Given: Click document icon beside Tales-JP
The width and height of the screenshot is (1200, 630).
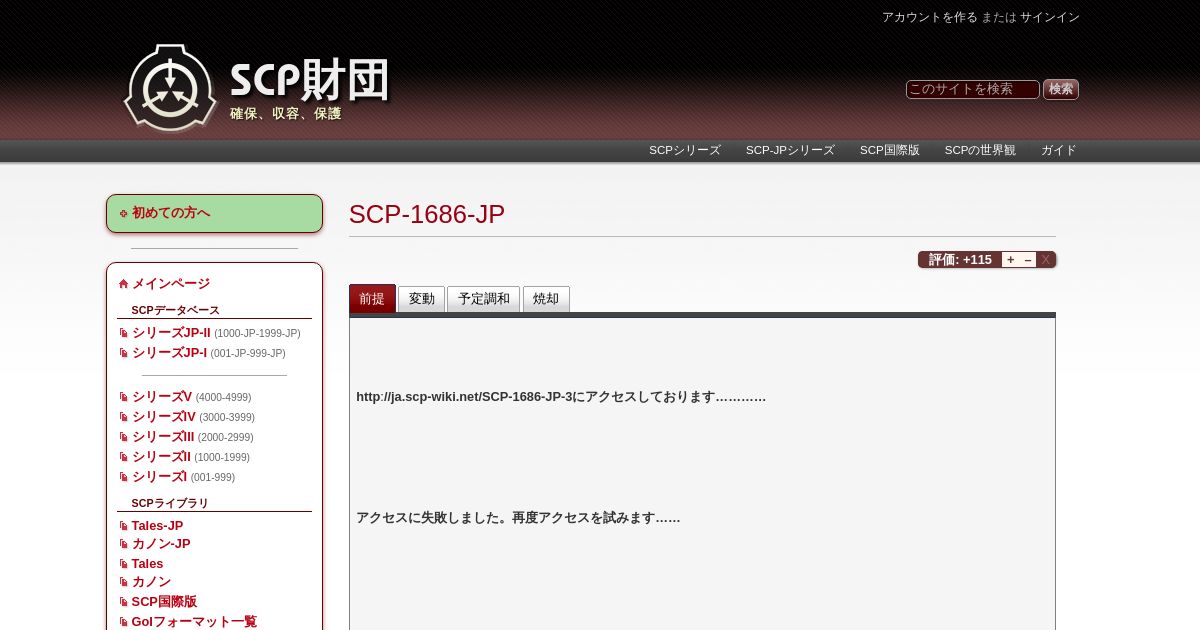Looking at the screenshot, I should 124,526.
